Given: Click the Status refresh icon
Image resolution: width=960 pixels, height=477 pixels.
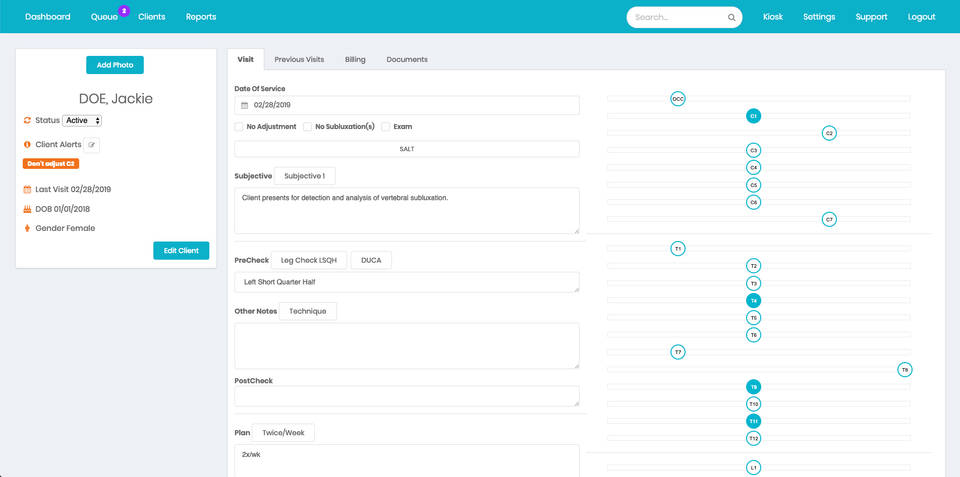Looking at the screenshot, I should click(27, 121).
